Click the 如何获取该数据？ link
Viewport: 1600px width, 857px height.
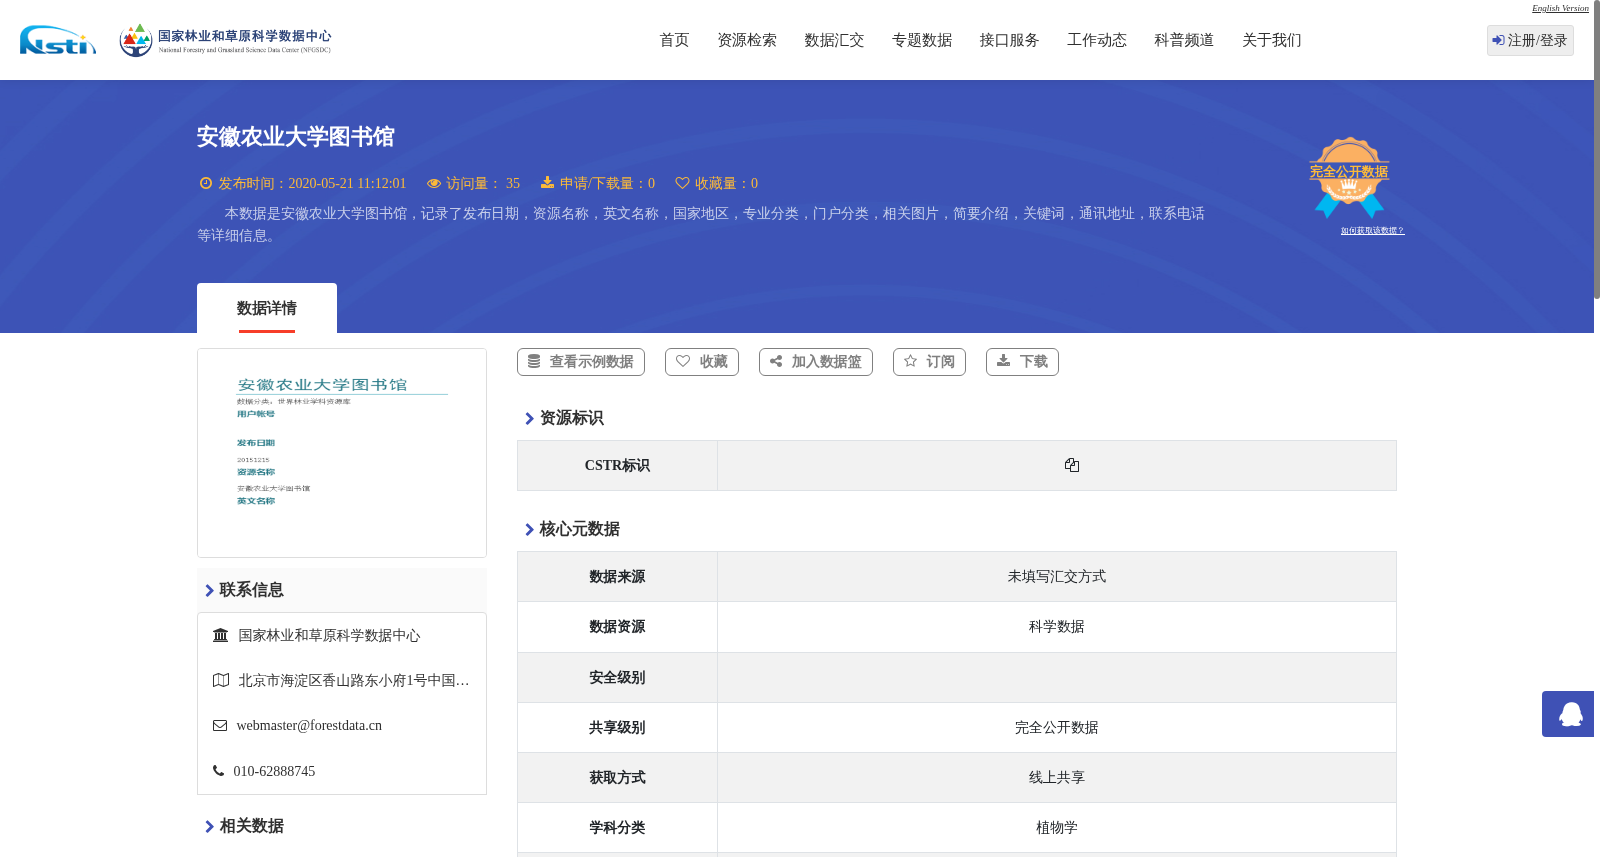pyautogui.click(x=1372, y=231)
